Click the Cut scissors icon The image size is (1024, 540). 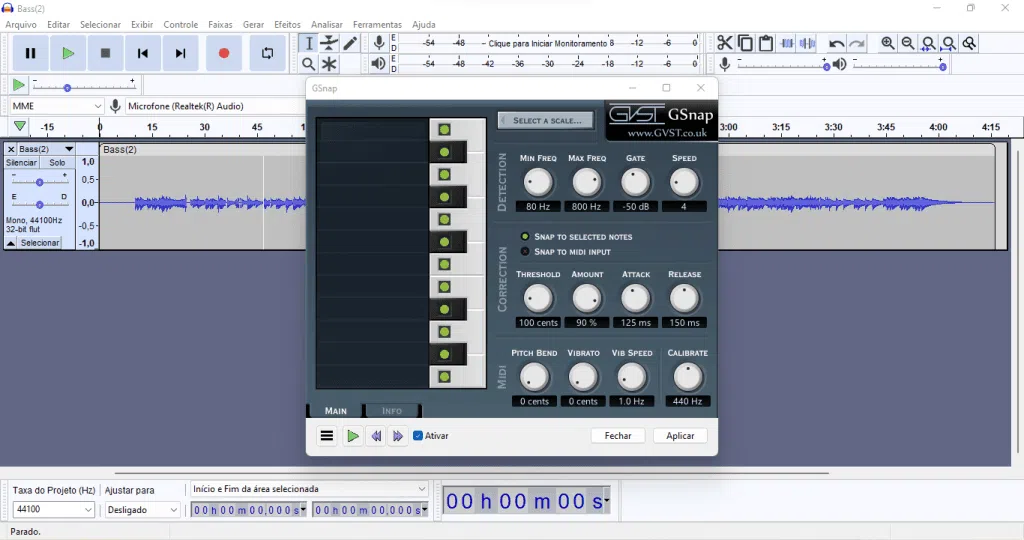click(x=724, y=43)
